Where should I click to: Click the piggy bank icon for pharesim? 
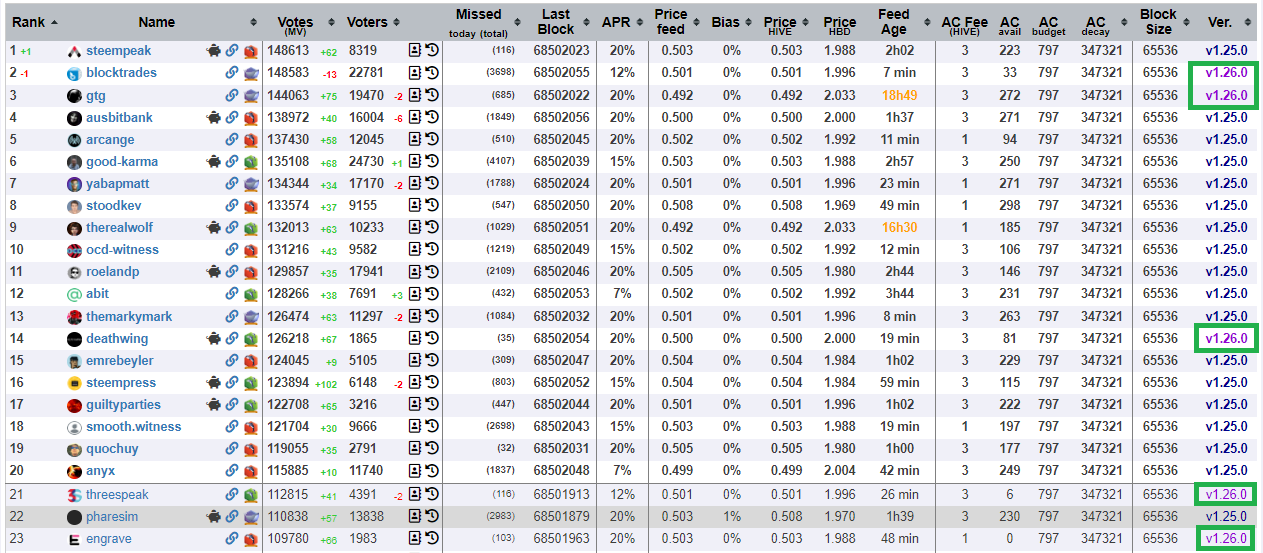[x=213, y=516]
